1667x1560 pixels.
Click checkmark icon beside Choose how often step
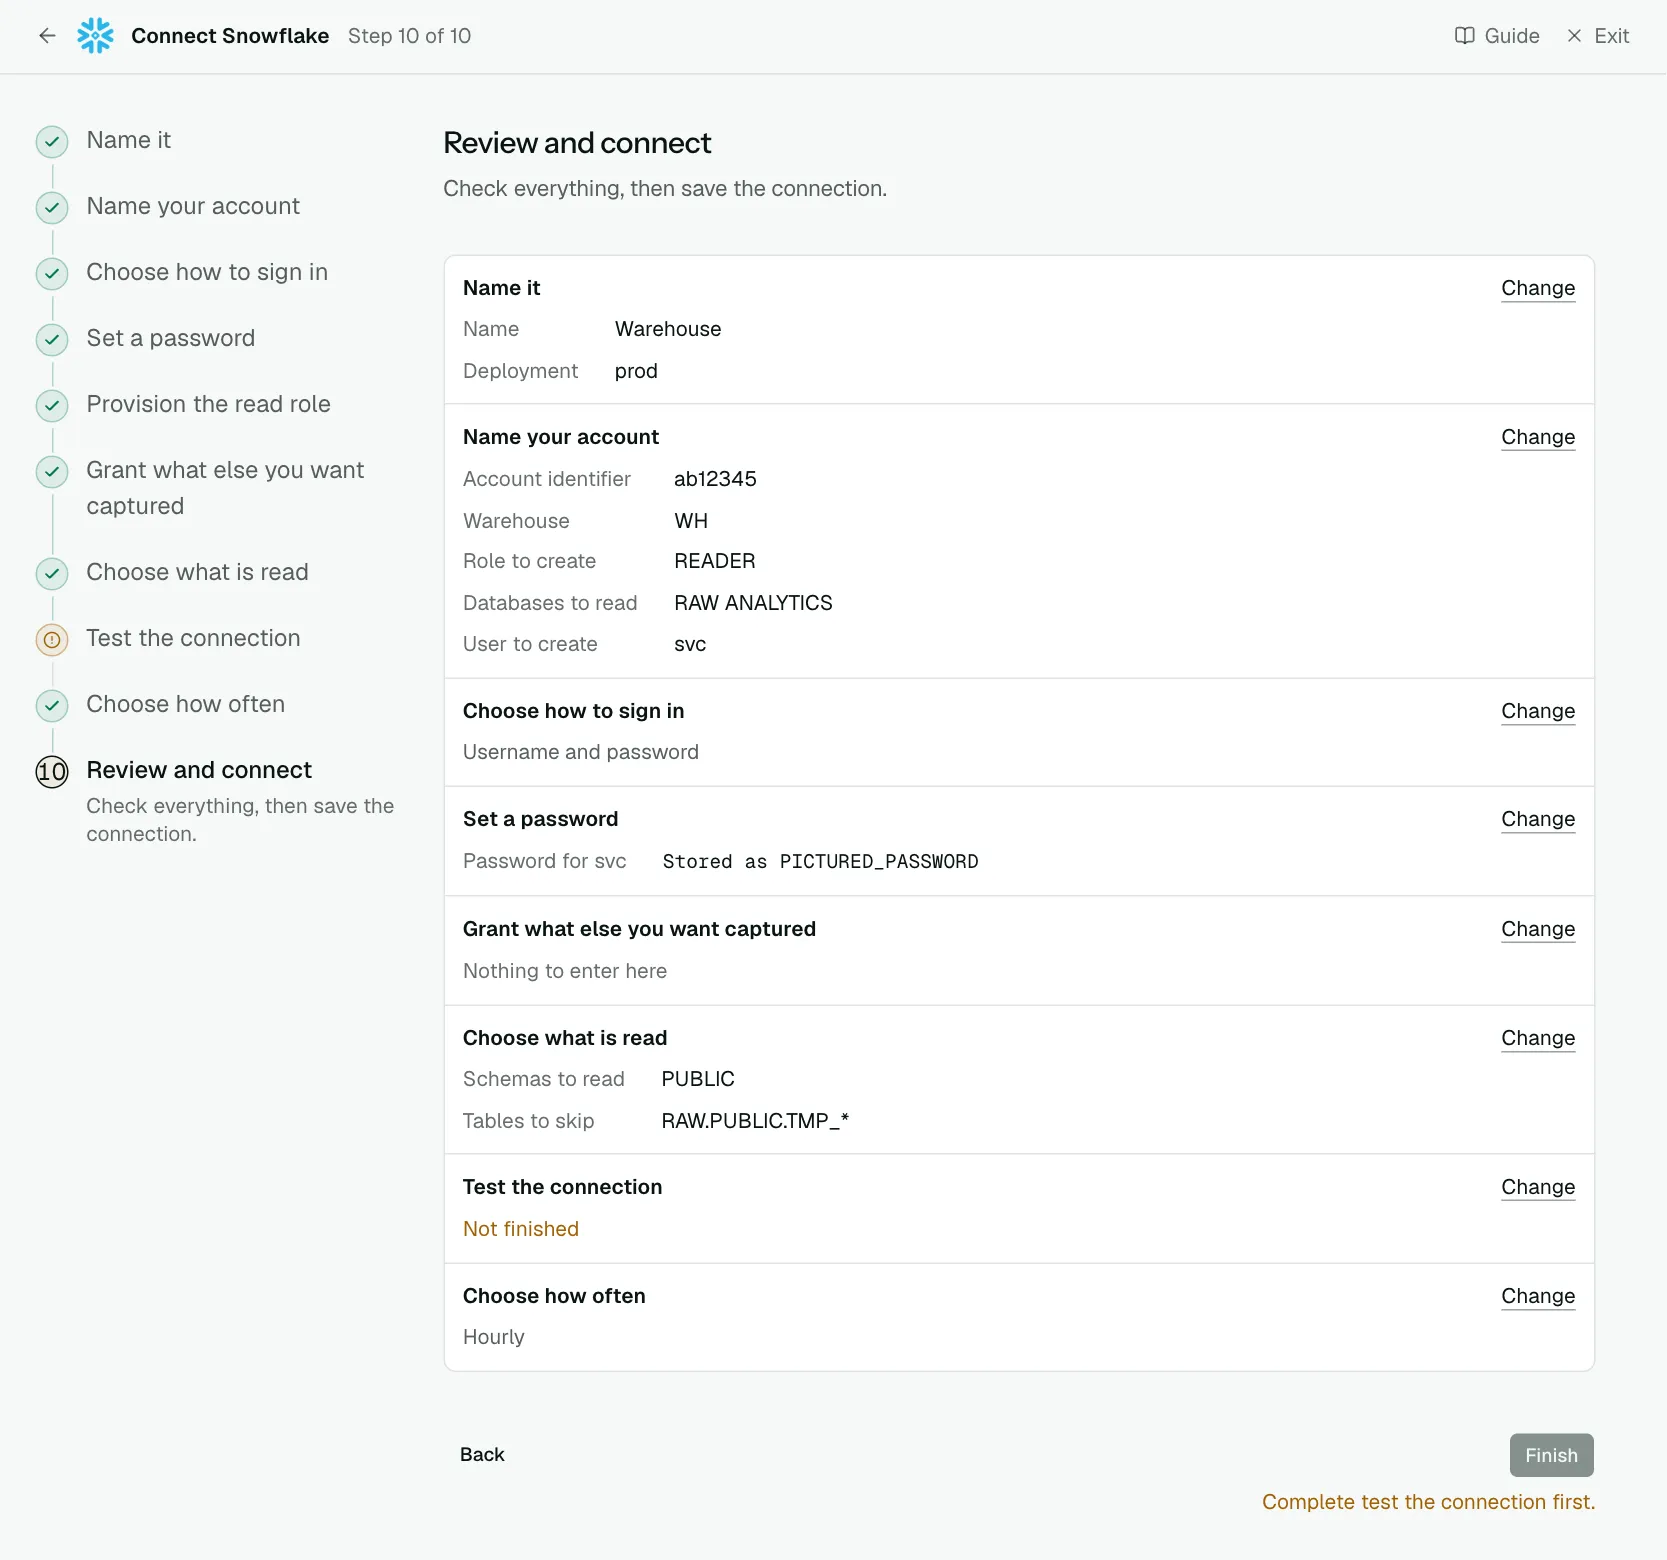tap(52, 706)
